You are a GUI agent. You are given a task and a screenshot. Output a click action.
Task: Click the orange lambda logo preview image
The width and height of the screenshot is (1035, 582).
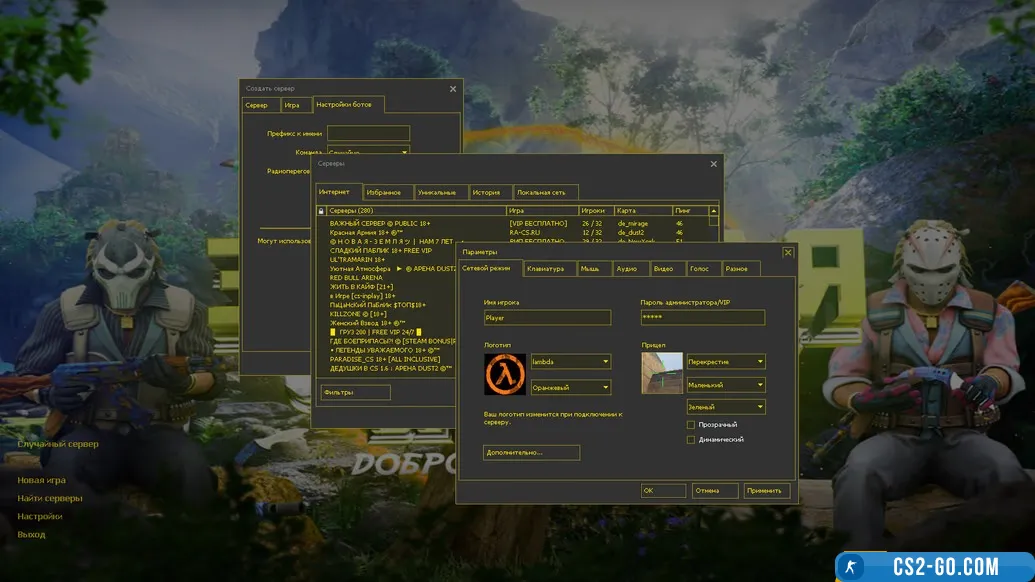point(504,374)
